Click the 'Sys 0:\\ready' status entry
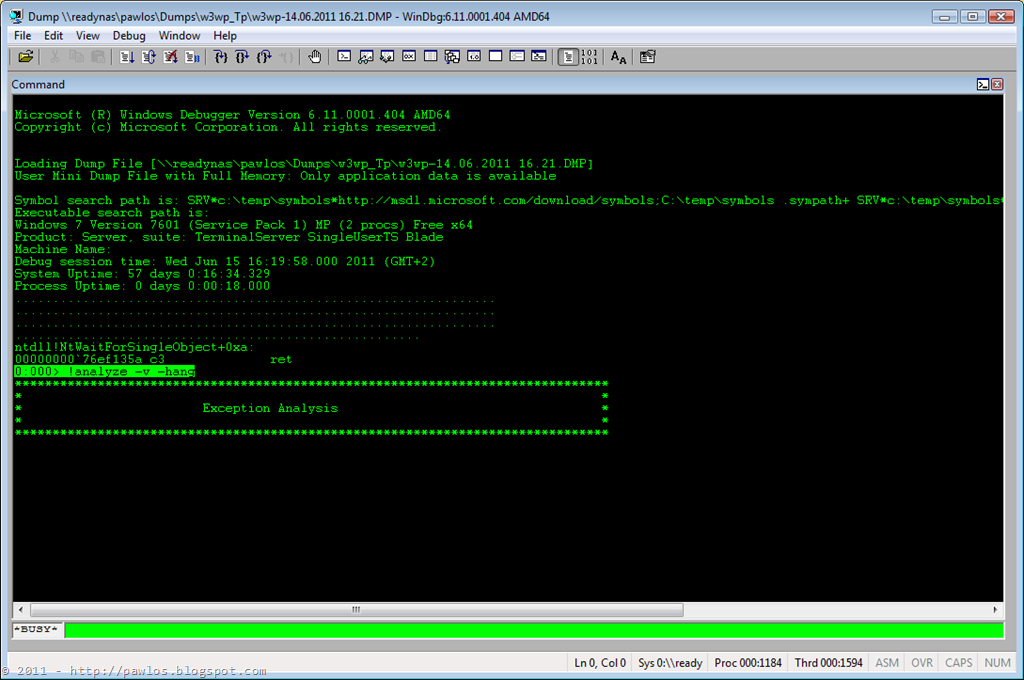The image size is (1024, 680). (671, 662)
